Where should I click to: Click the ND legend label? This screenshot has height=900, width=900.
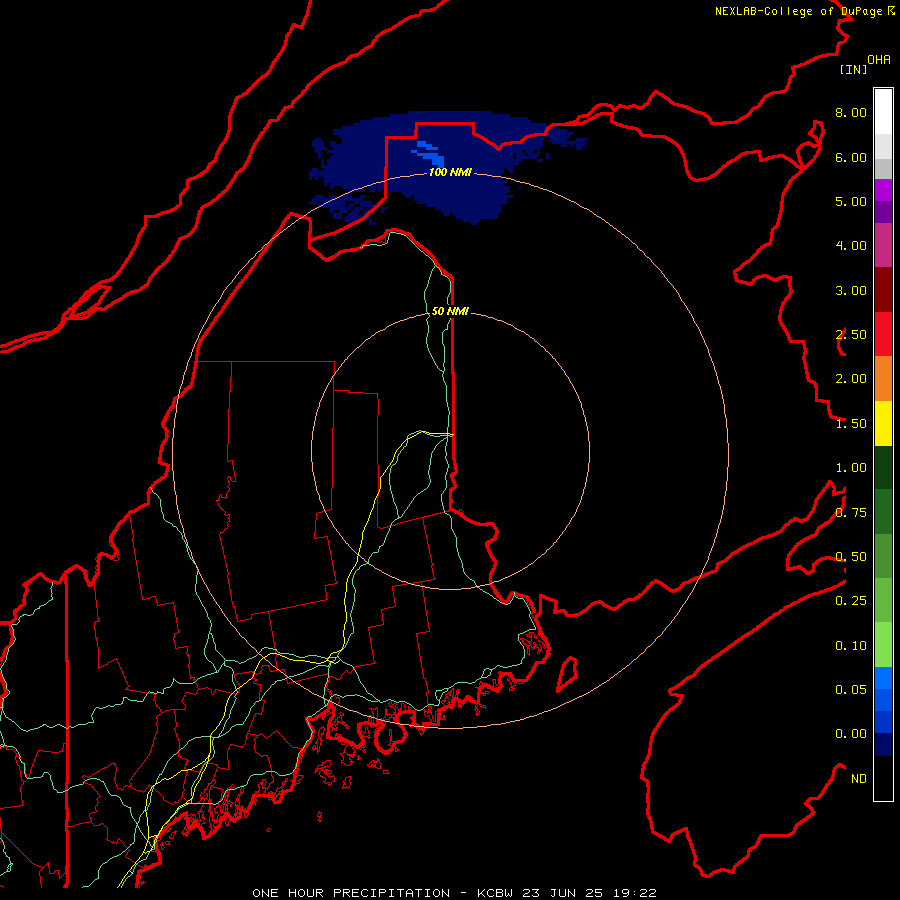pyautogui.click(x=859, y=779)
